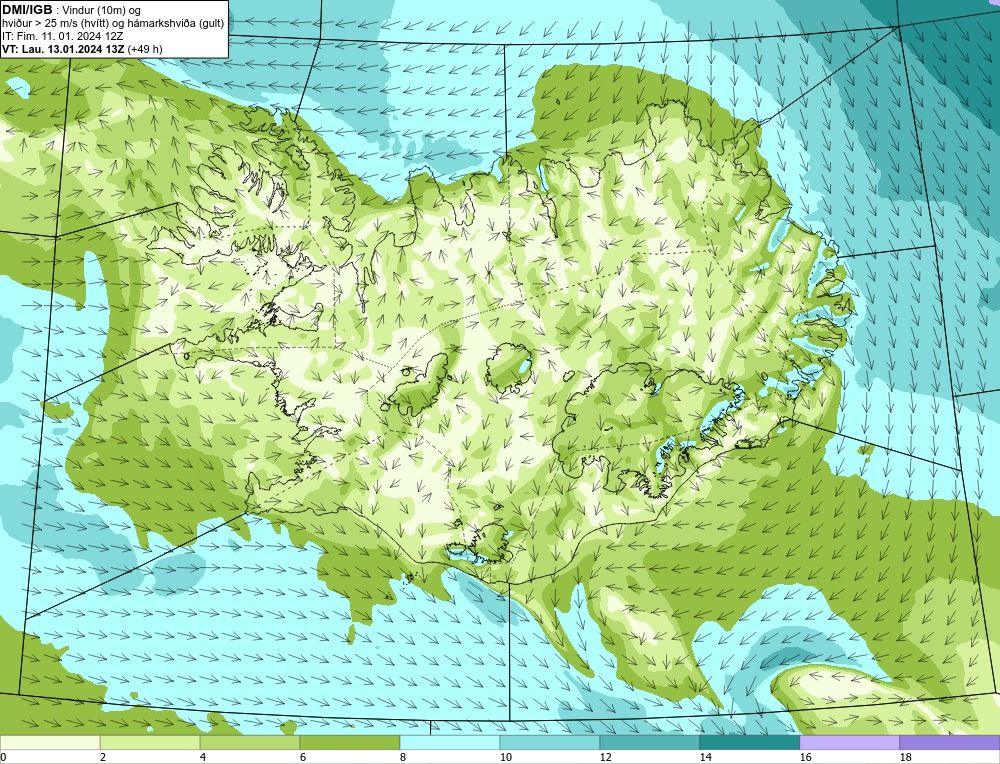
Task: Click the 'IT: Fim. 11. 01. 2024 12Z' line
Action: pos(62,36)
